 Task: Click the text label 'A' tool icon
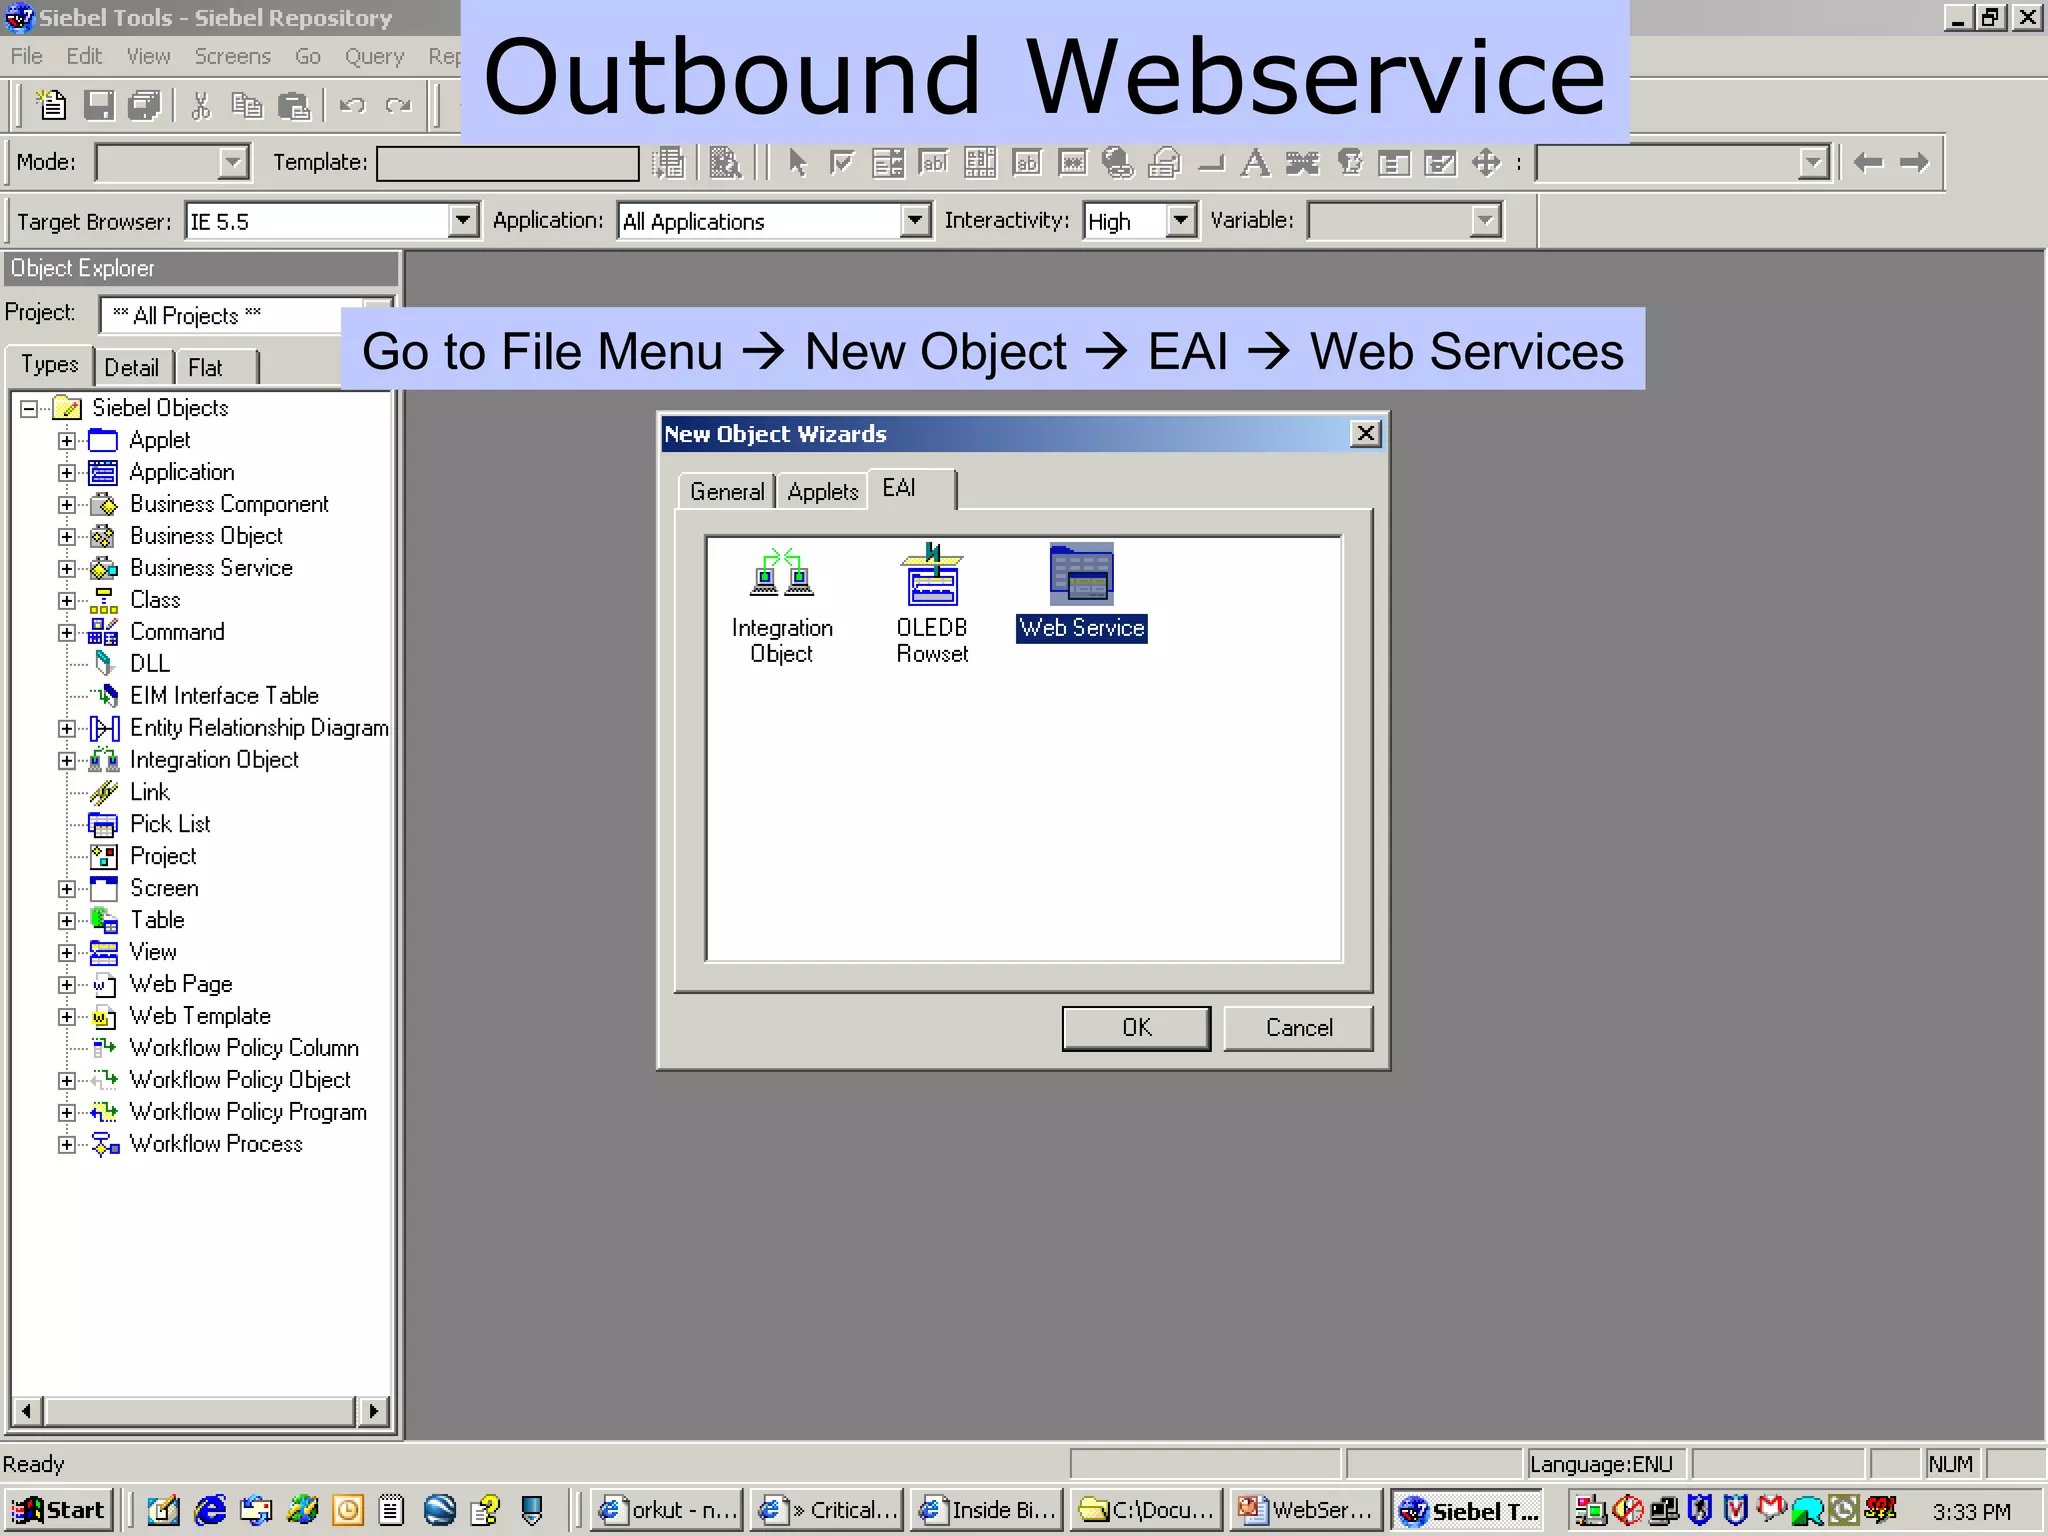1254,162
